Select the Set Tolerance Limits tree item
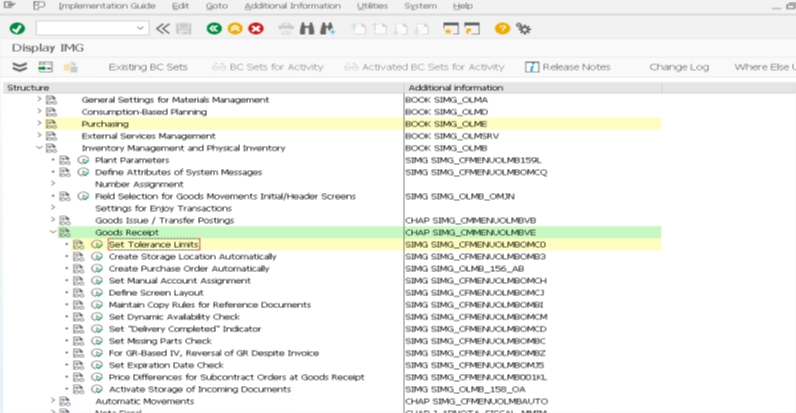 [153, 245]
